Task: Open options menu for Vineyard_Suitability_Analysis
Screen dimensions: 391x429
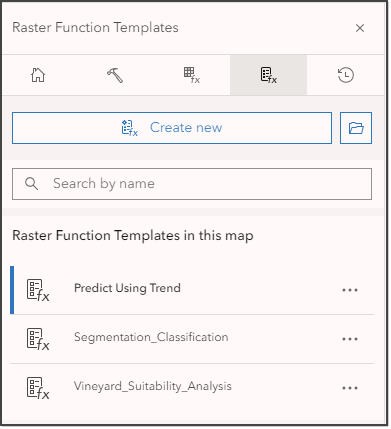Action: 350,388
